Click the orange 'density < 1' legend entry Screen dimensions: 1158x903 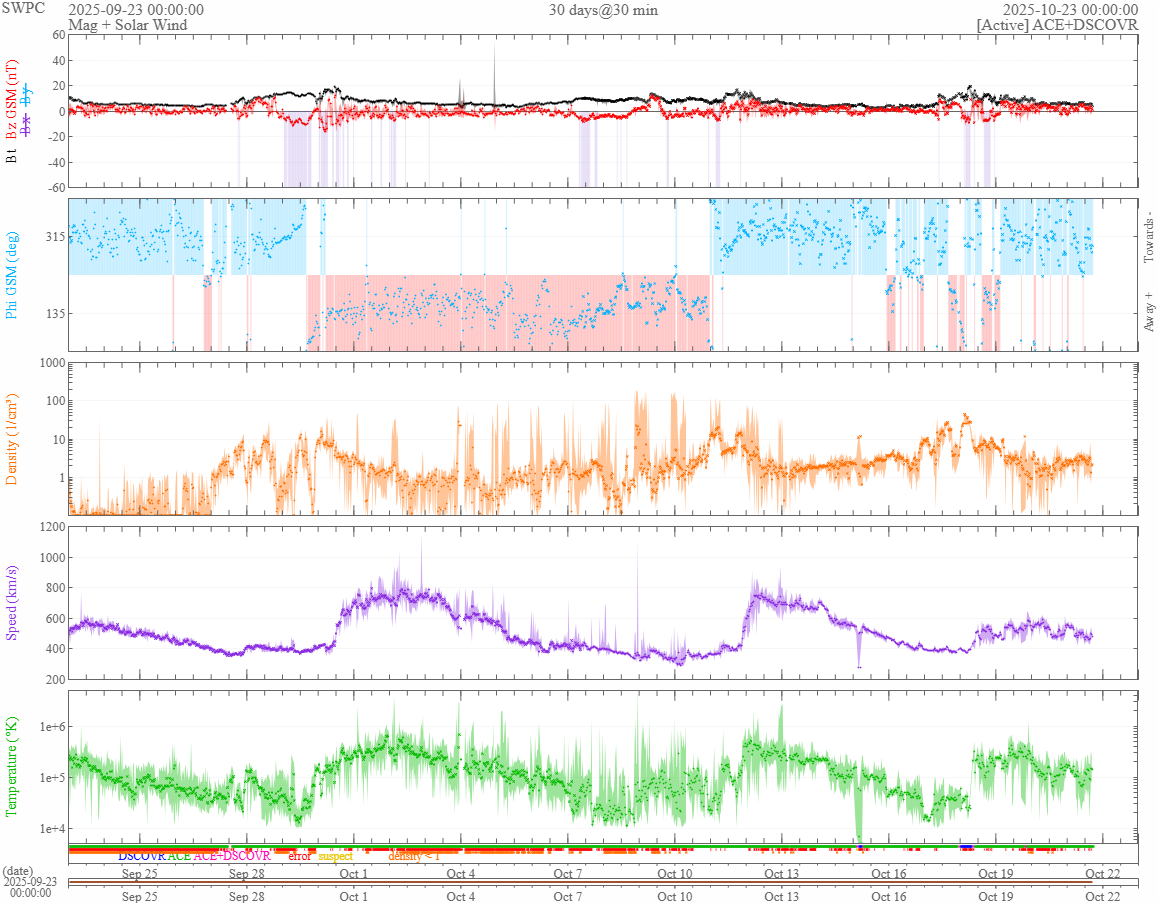(414, 856)
